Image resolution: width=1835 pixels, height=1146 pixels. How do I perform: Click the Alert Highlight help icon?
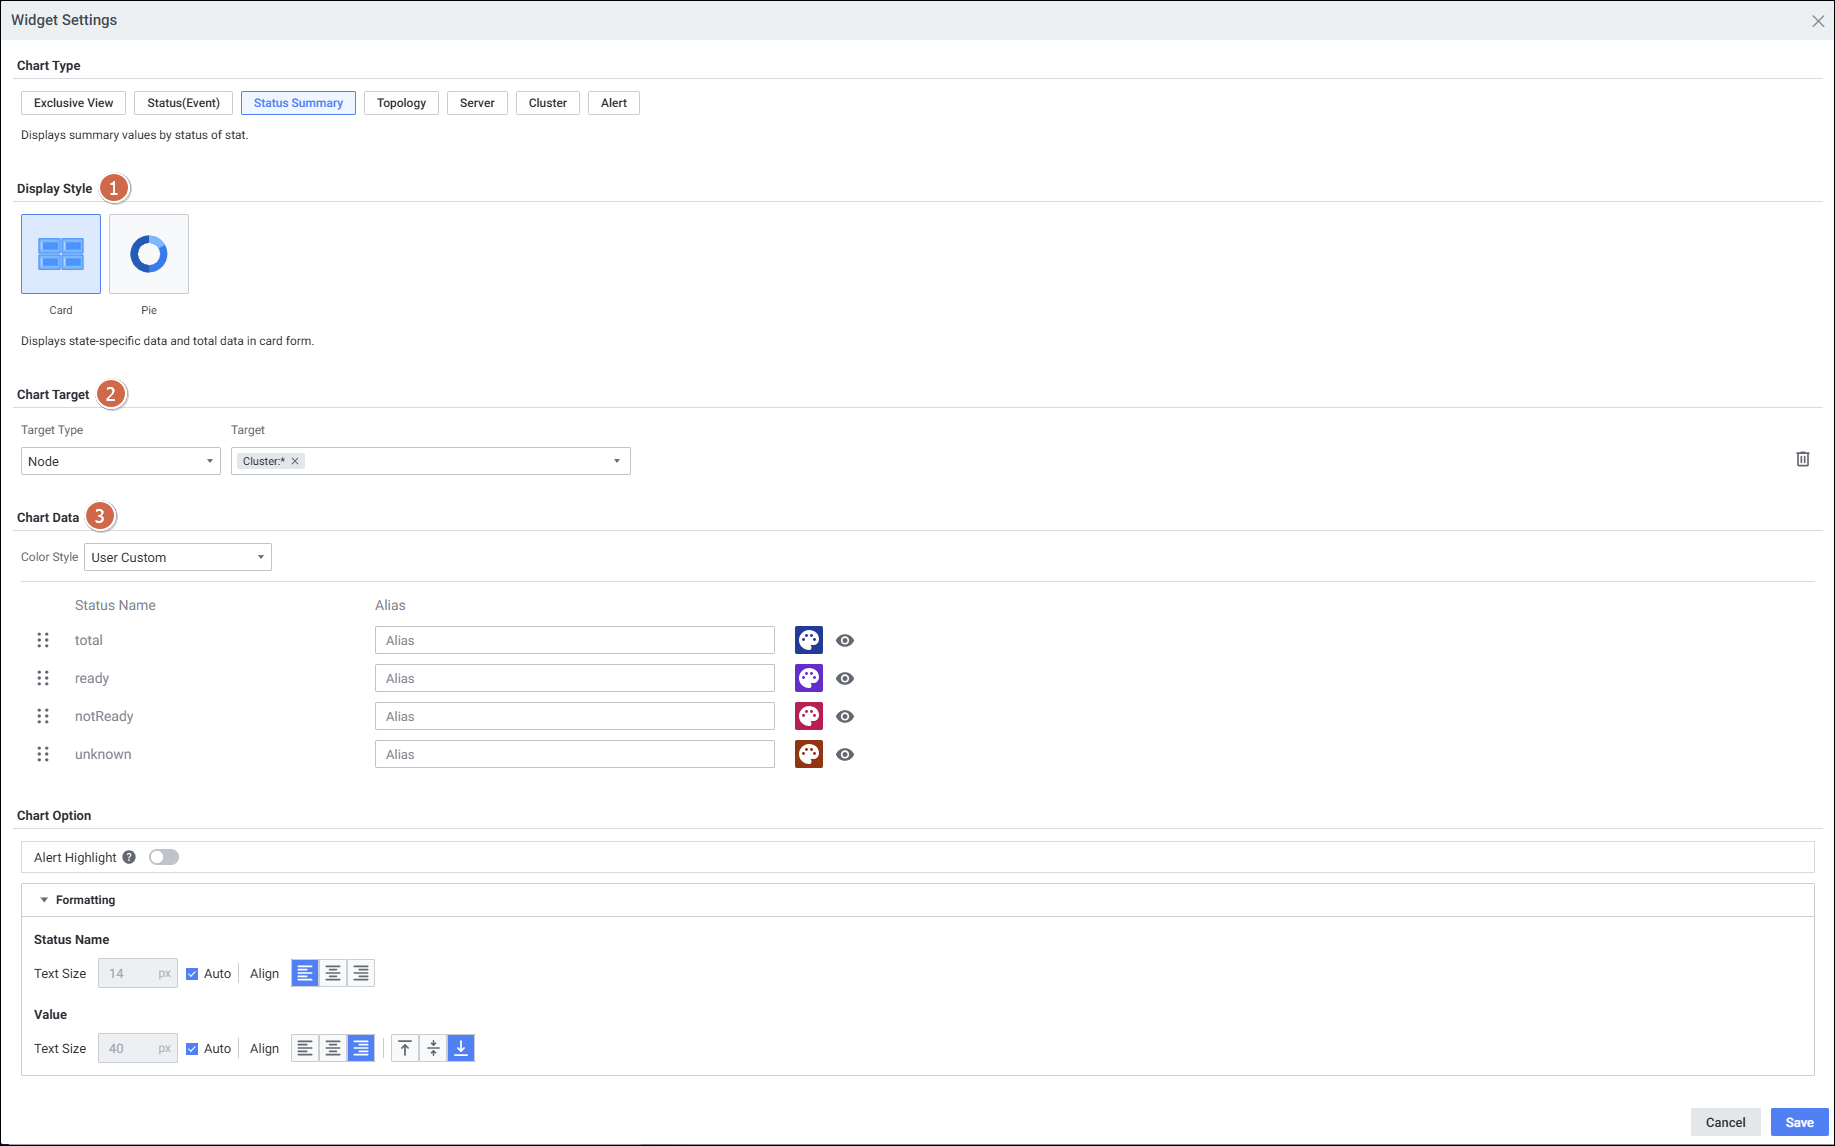pos(129,857)
